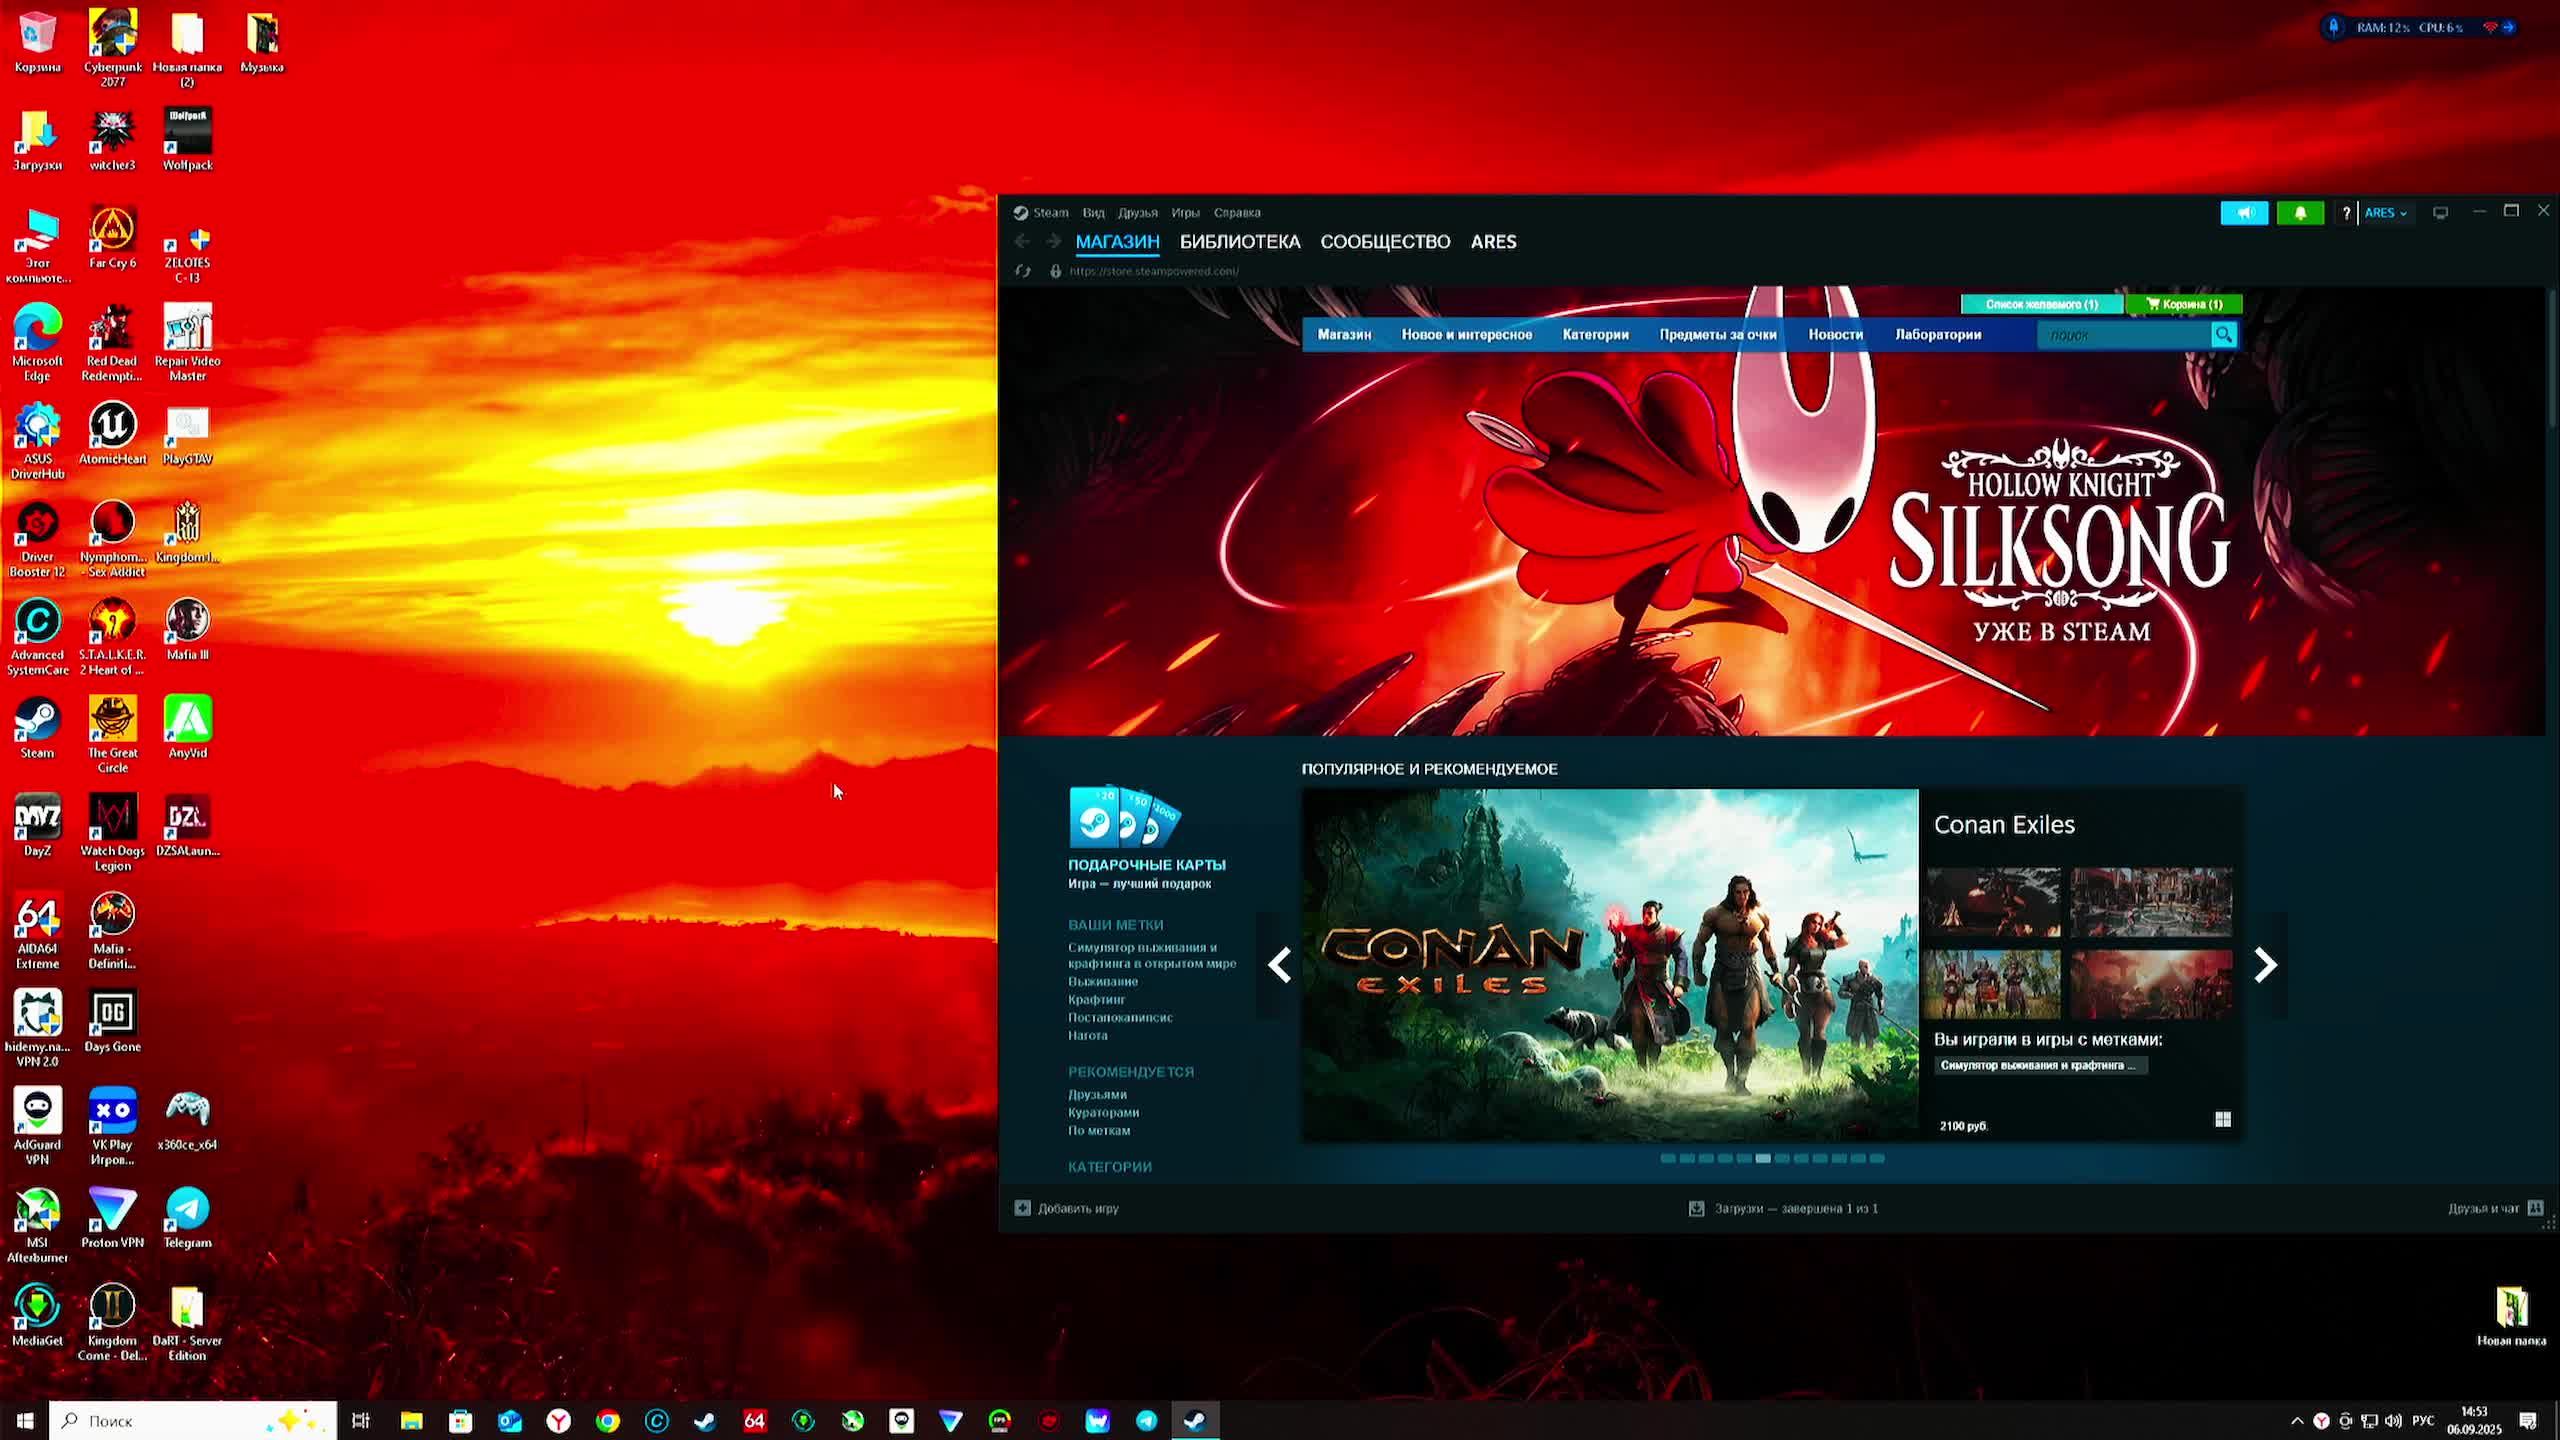
Task: Open Friends and chat icon
Action: pos(2535,1208)
